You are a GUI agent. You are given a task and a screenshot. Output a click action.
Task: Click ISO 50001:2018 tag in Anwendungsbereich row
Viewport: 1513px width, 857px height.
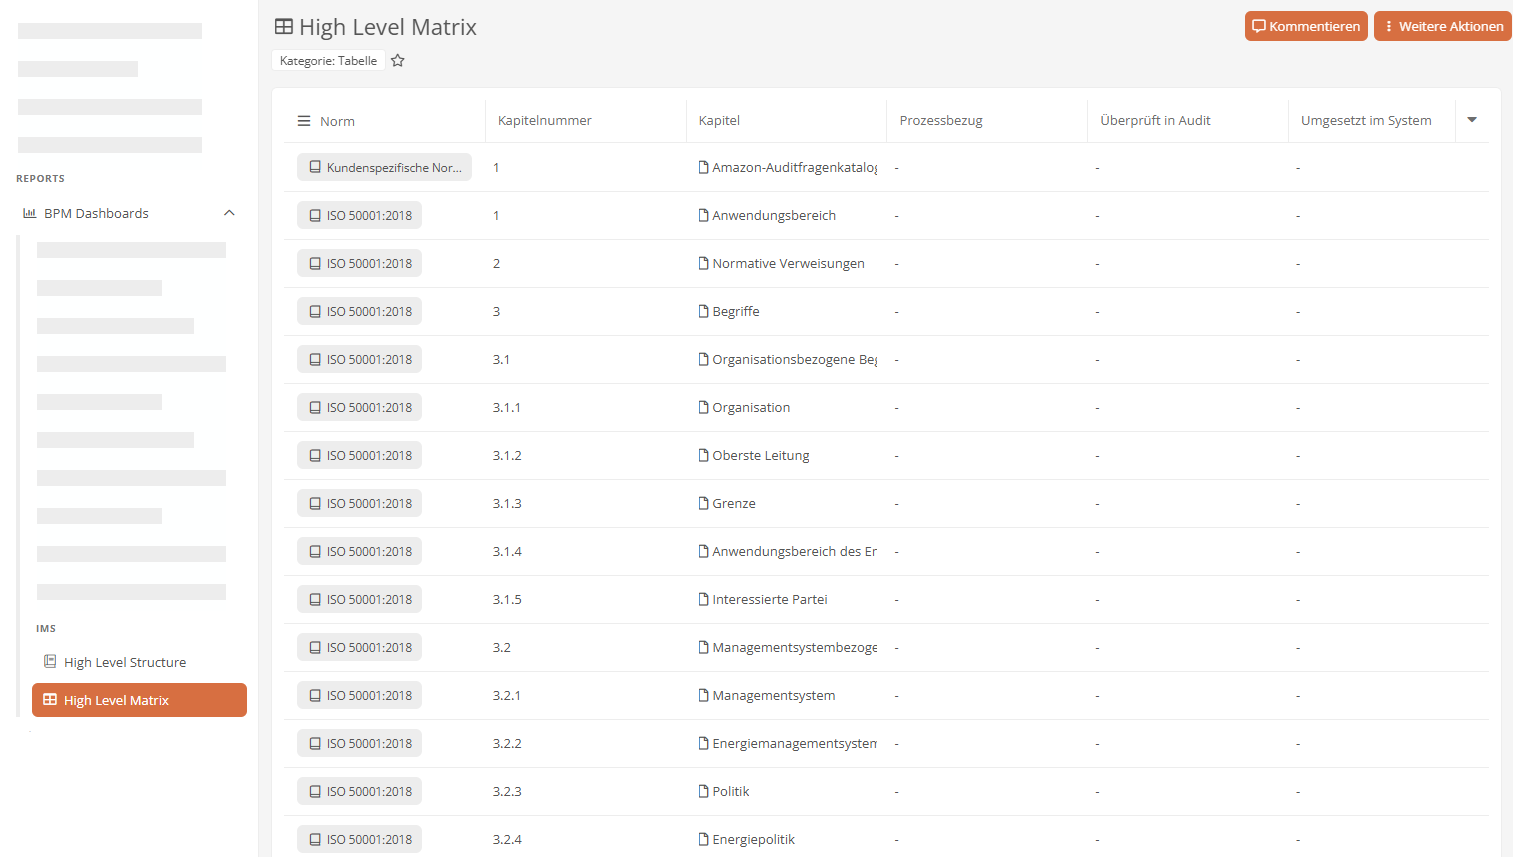pos(359,215)
